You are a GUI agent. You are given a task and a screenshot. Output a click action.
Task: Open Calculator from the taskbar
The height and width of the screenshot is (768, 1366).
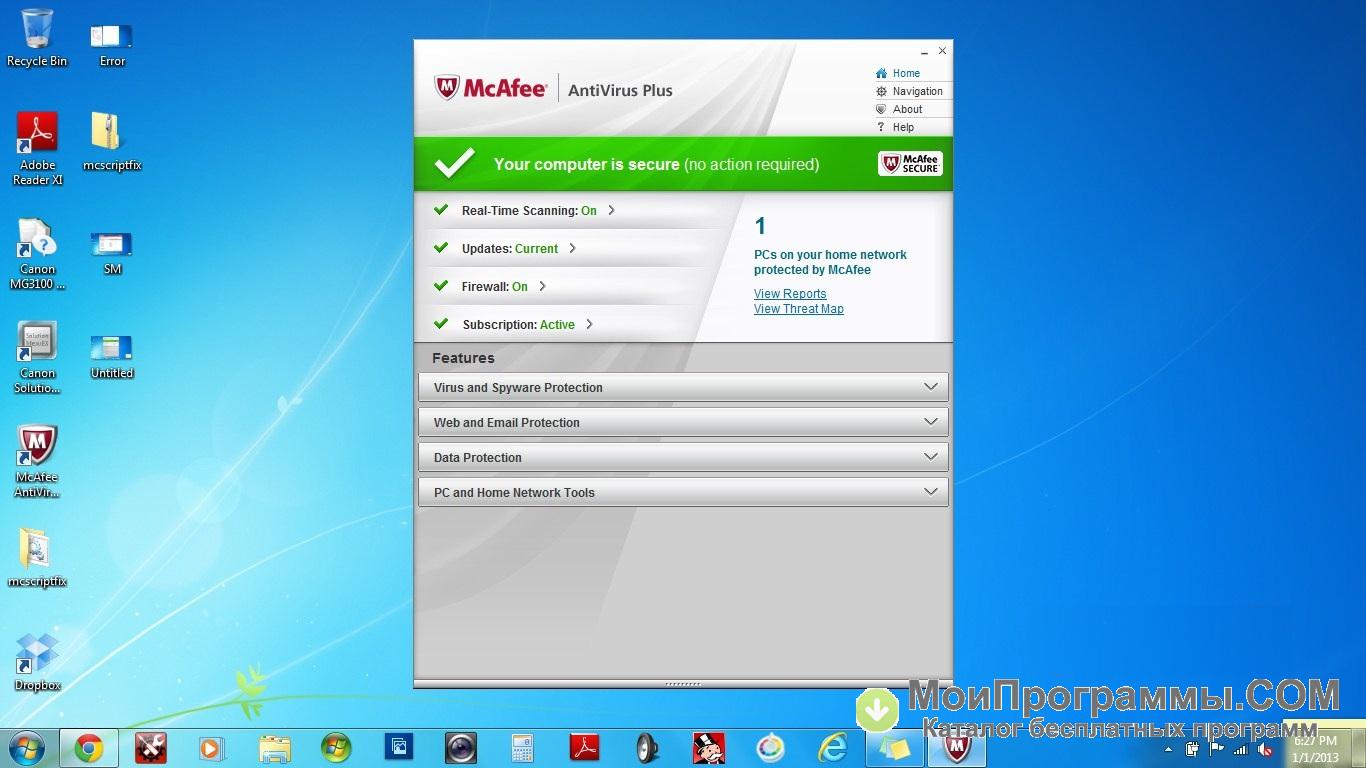(x=522, y=747)
